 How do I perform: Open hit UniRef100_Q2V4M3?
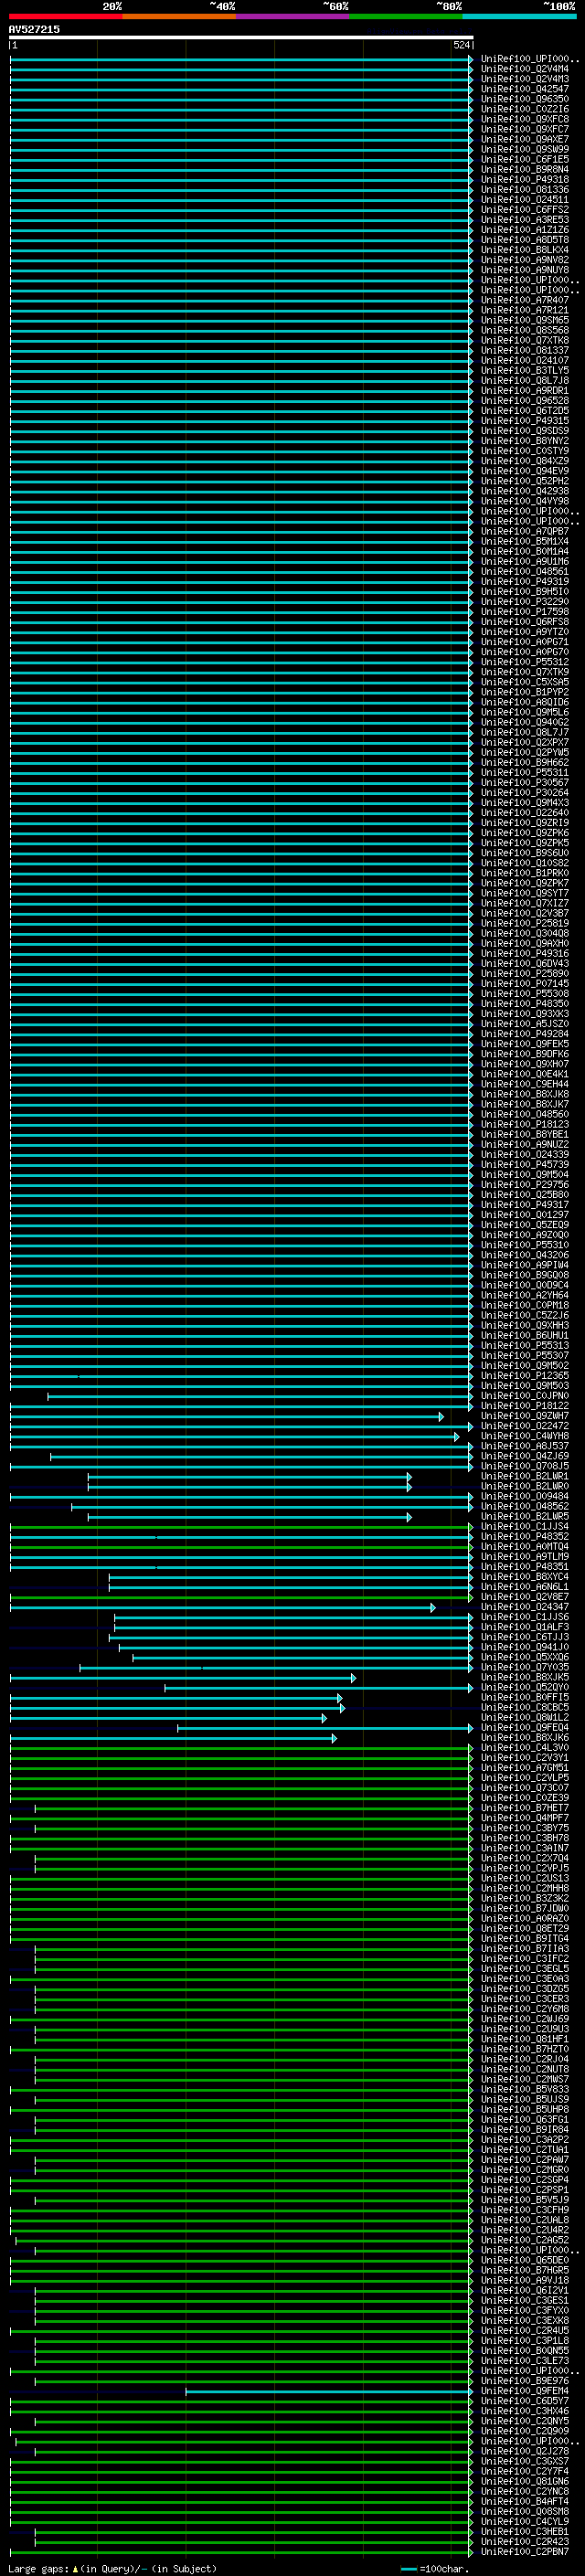525,79
